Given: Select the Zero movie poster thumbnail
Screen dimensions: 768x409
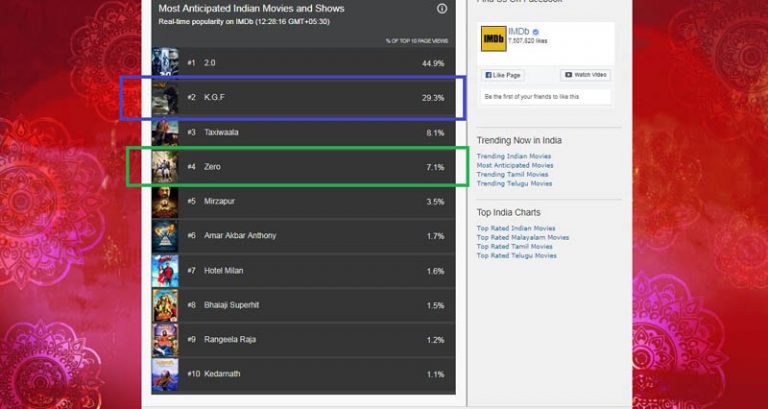Looking at the screenshot, I should click(165, 167).
